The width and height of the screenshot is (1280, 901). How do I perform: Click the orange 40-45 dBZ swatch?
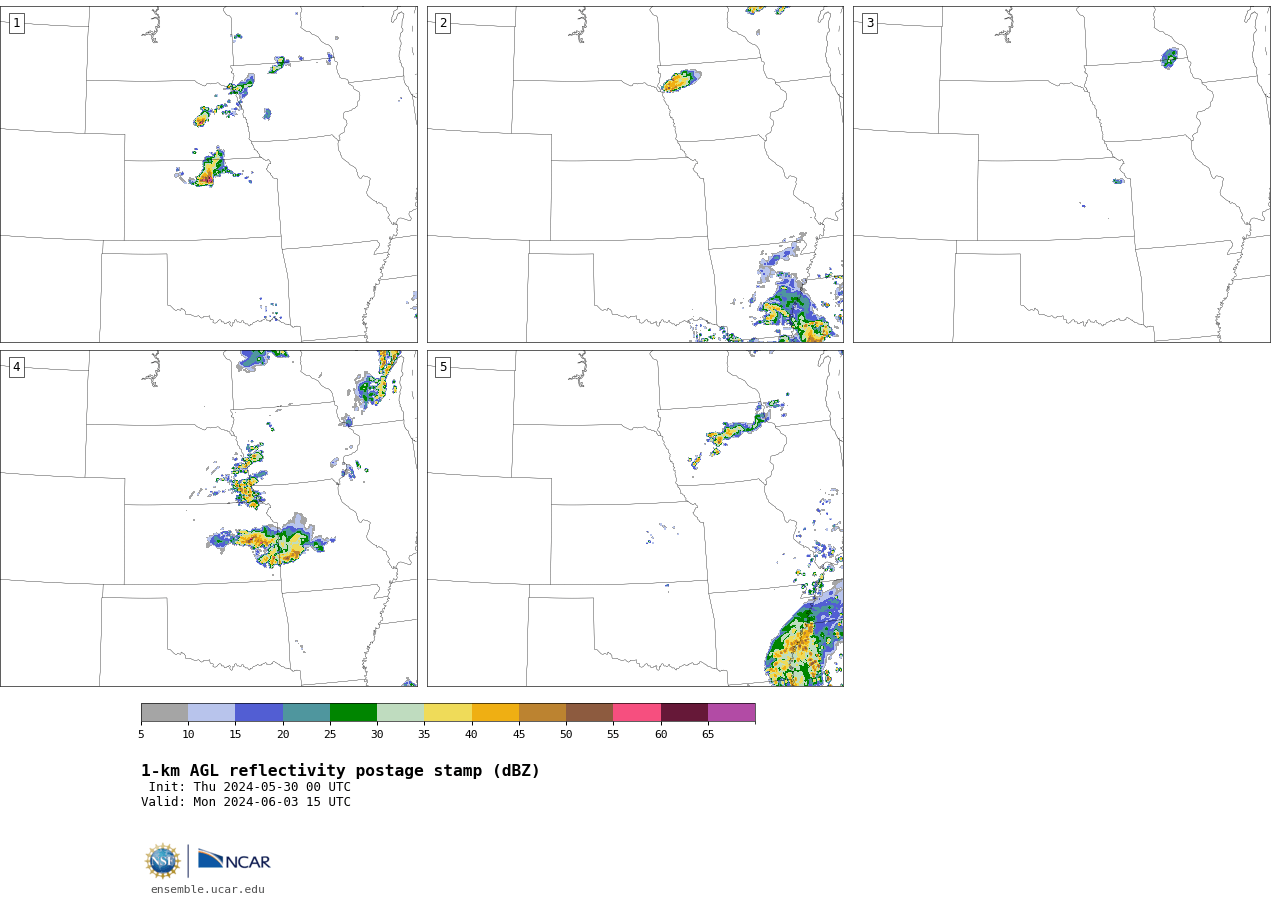(495, 712)
